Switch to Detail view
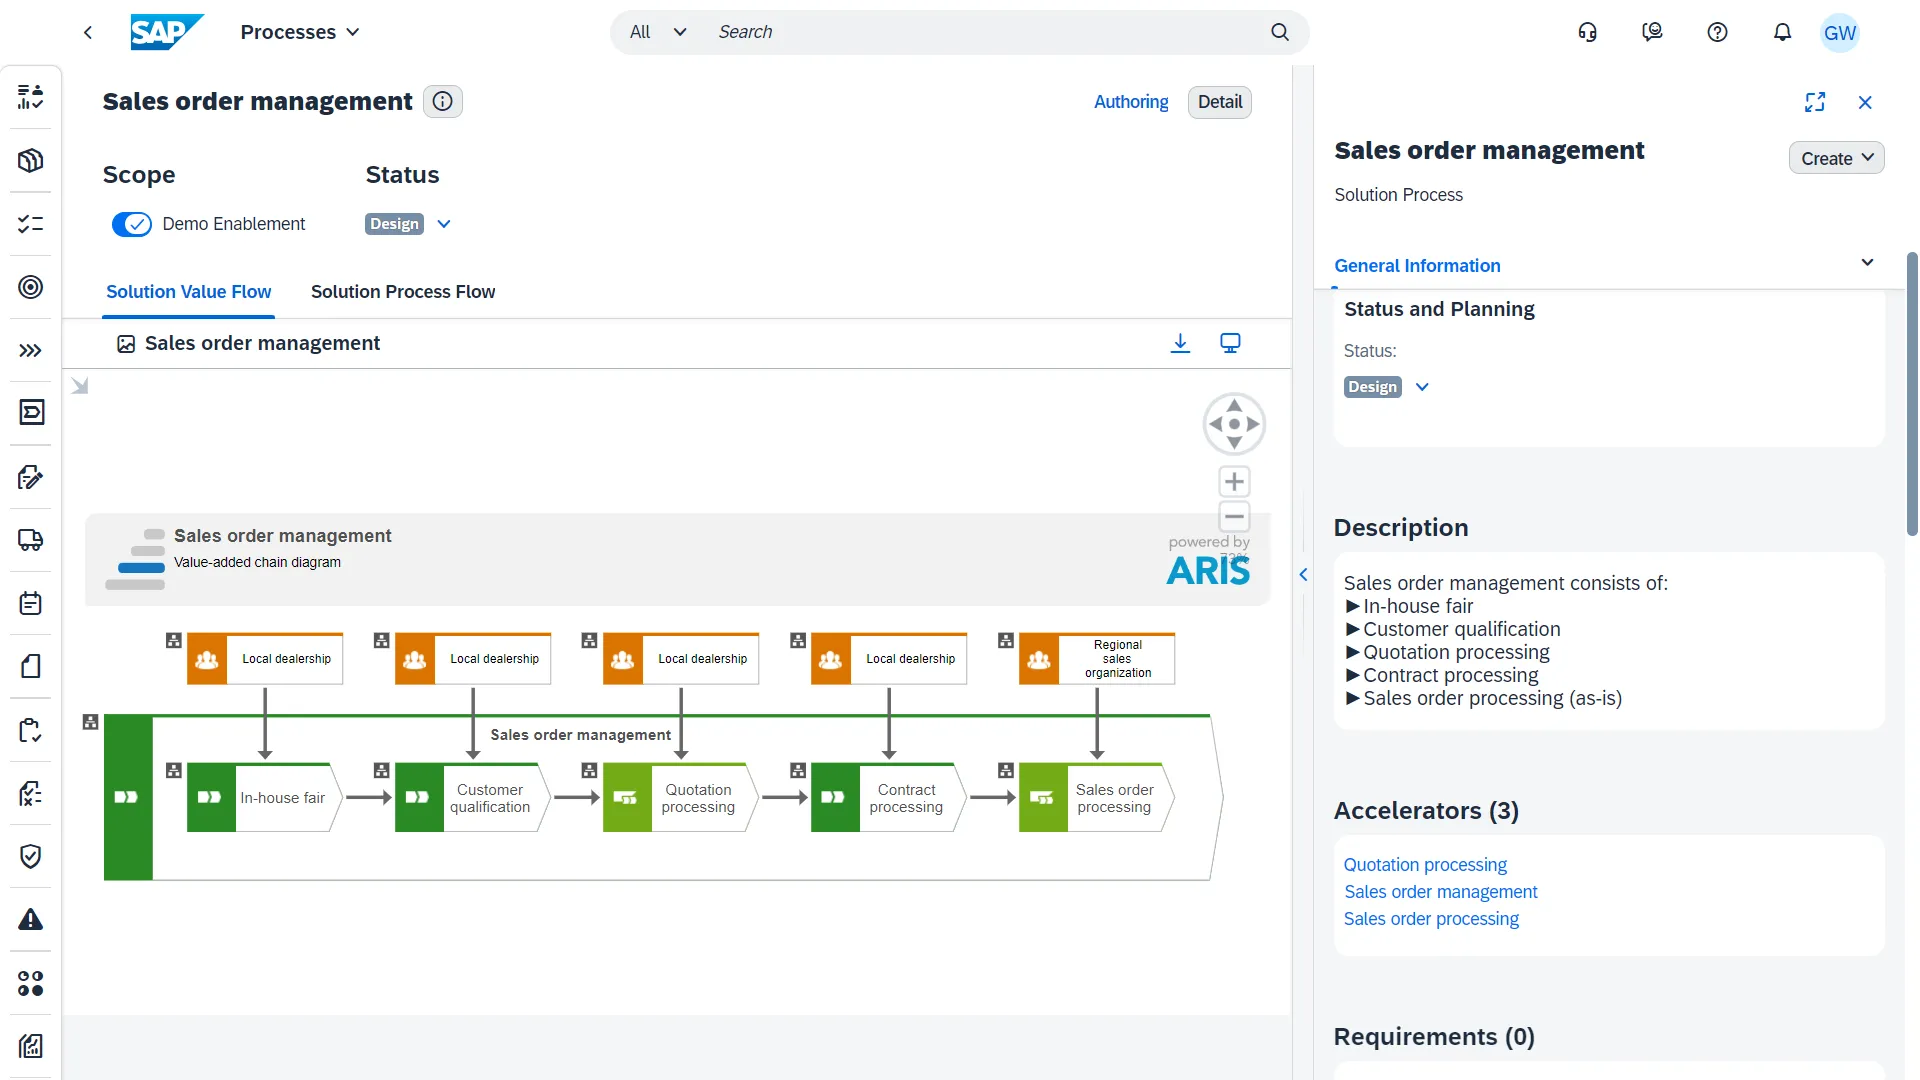The height and width of the screenshot is (1080, 1920). (1220, 102)
